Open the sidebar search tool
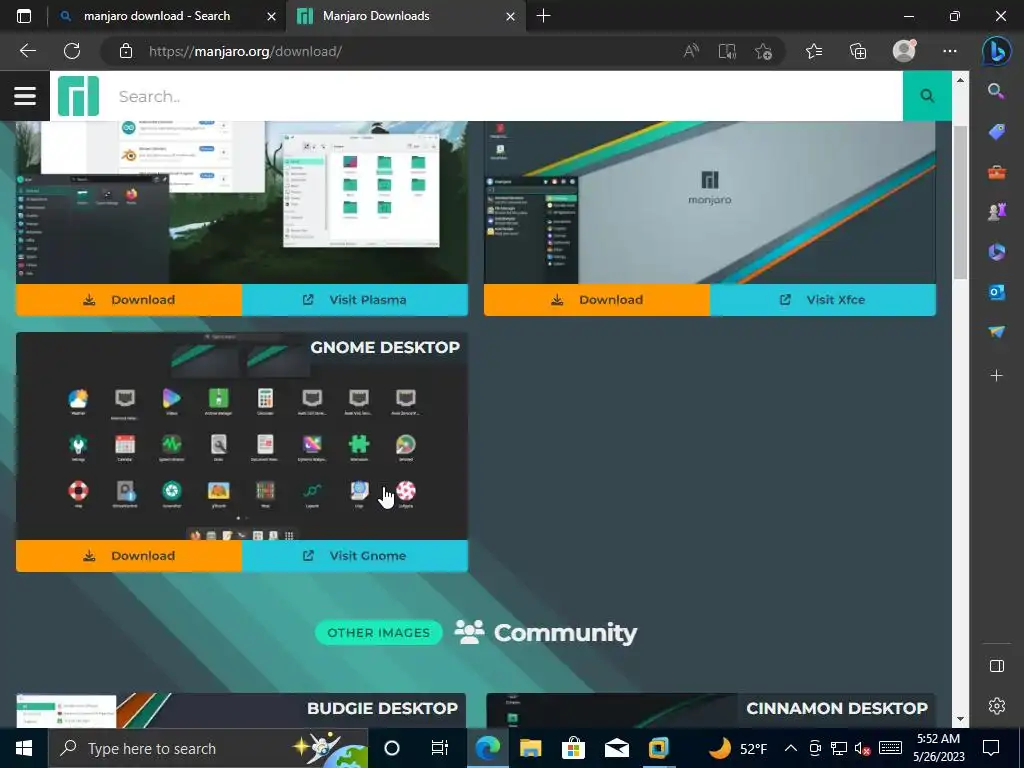 click(x=996, y=91)
